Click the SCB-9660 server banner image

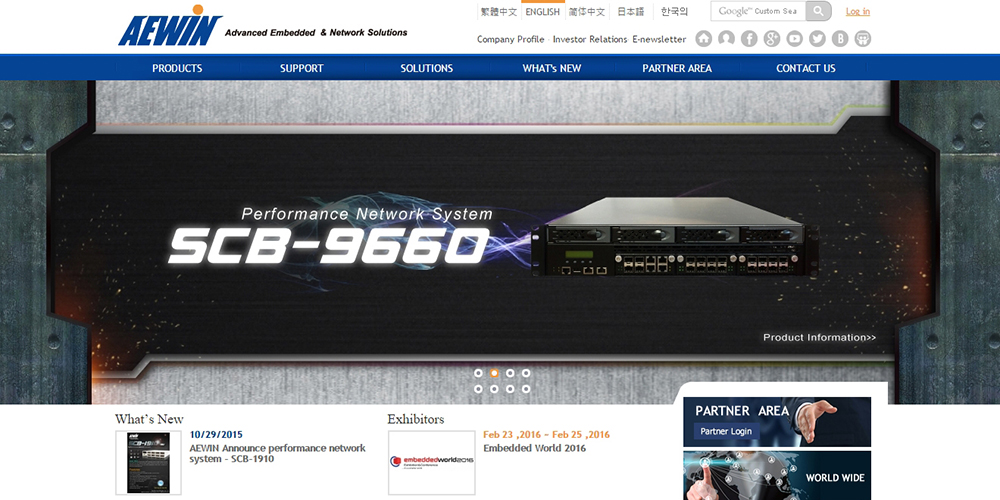(675, 237)
